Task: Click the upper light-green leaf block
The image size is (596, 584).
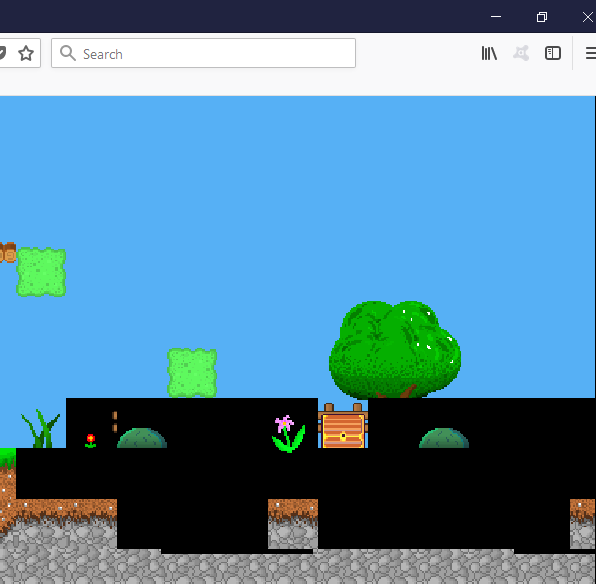Action: click(x=41, y=272)
